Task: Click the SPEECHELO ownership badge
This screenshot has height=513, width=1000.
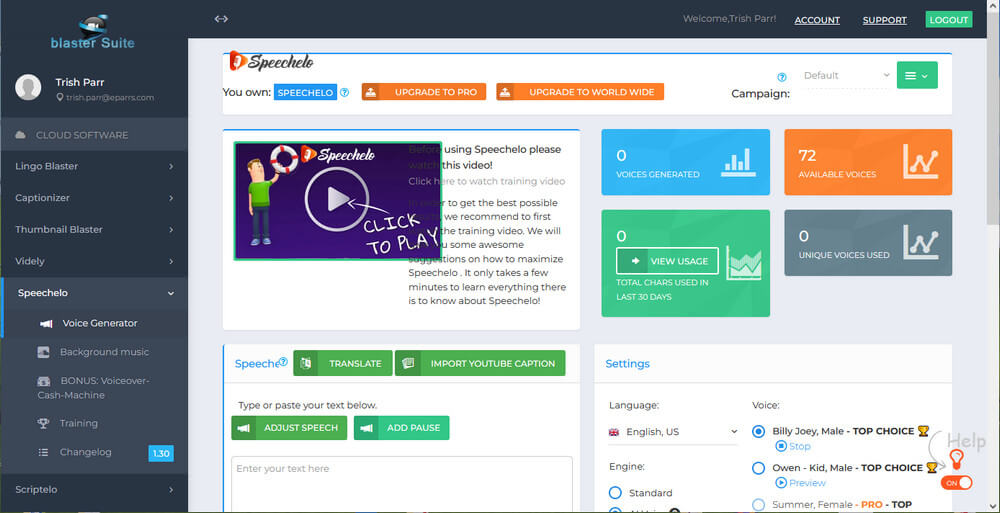Action: [305, 93]
